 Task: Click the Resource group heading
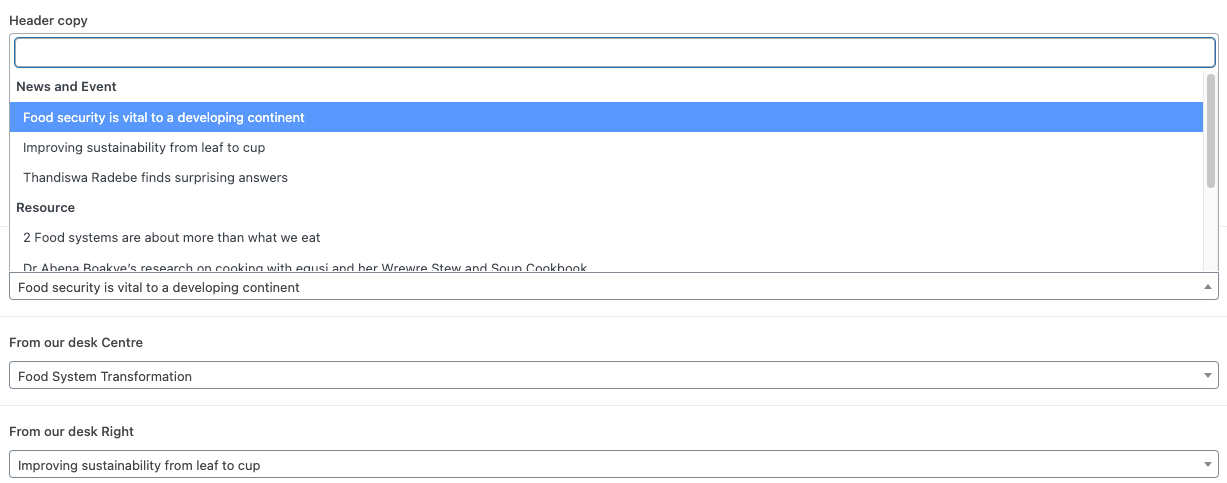click(x=45, y=207)
